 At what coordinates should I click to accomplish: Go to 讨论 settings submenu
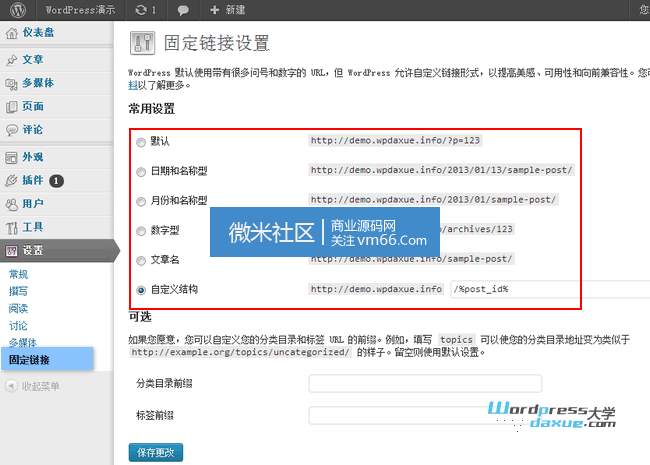click(18, 326)
